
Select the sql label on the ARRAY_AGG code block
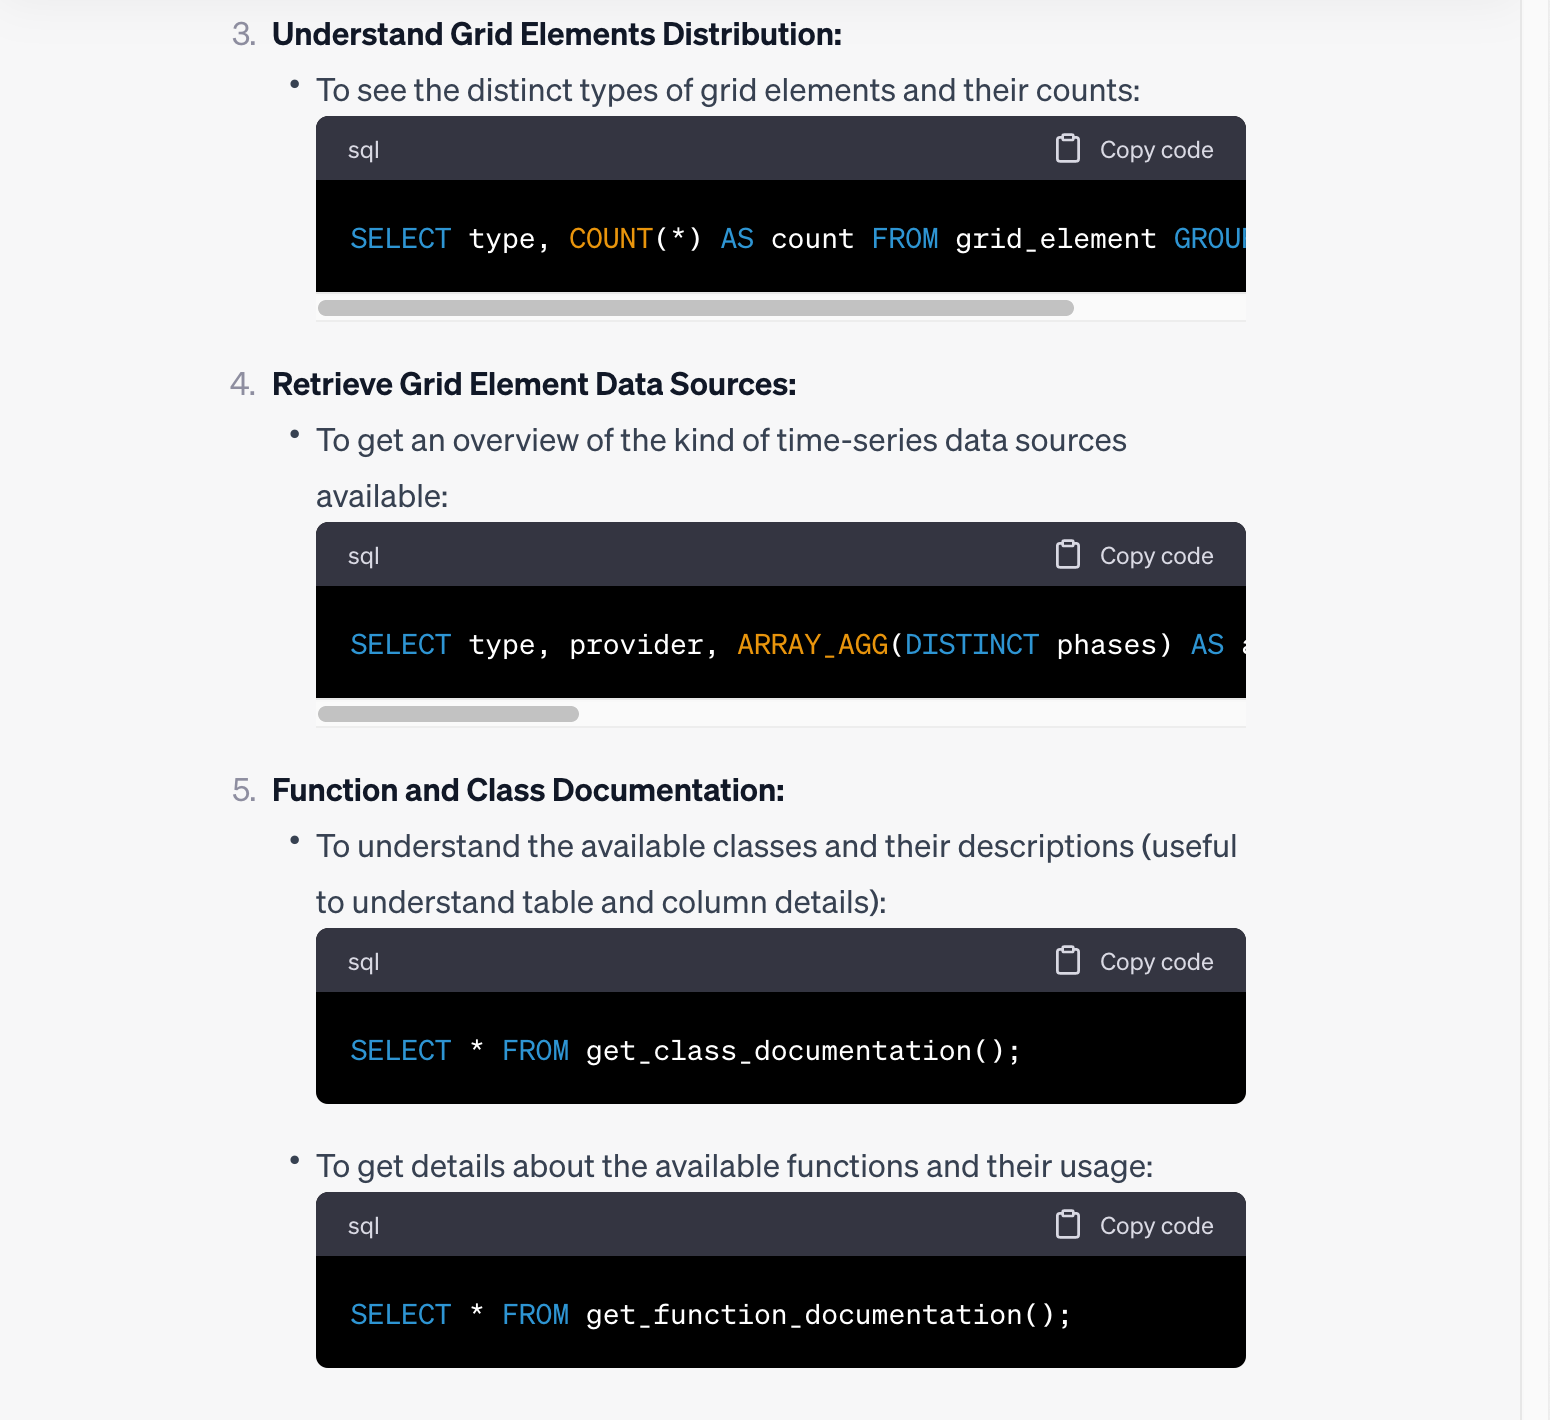pos(363,555)
